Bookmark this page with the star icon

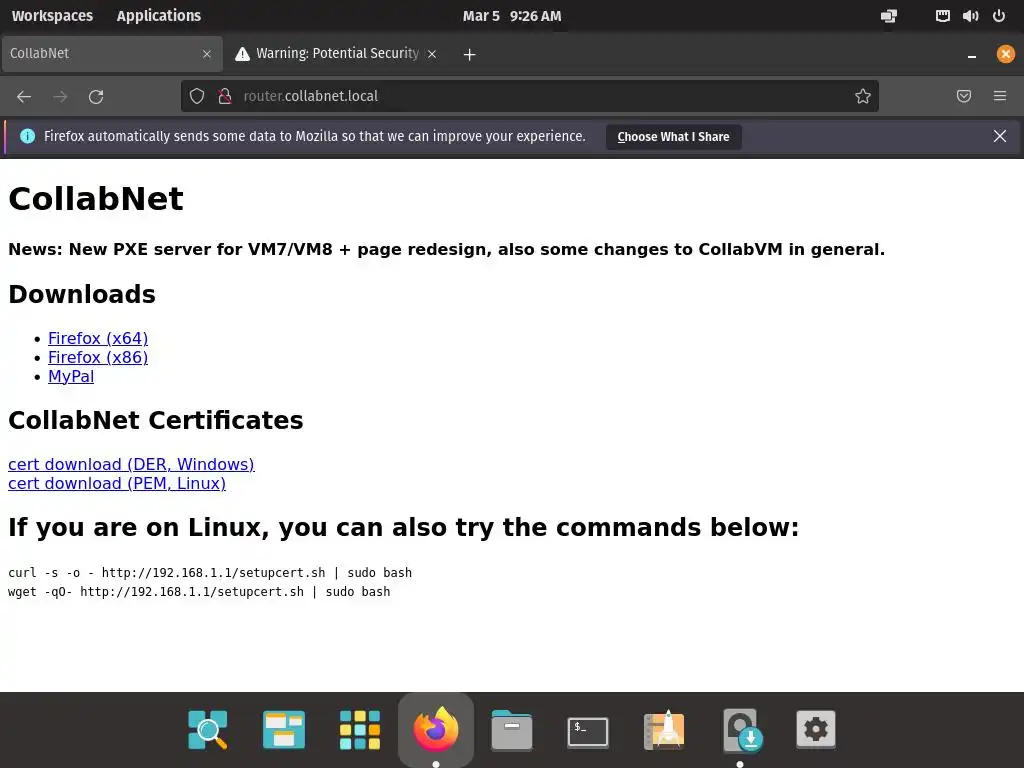click(x=863, y=97)
